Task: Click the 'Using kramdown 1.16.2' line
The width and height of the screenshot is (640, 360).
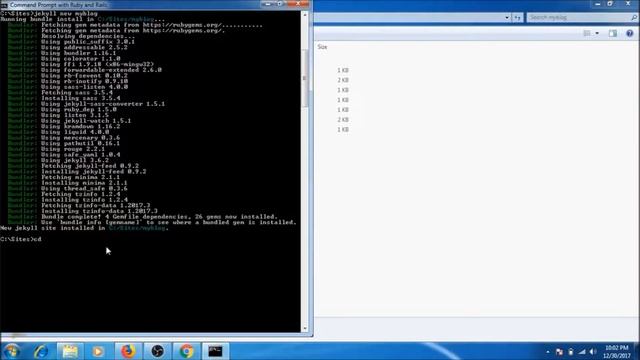Action: click(x=80, y=127)
